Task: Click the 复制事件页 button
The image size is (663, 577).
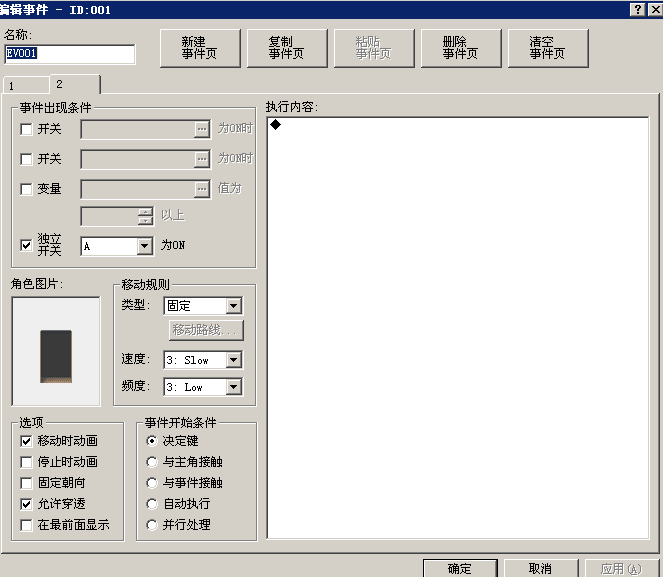Action: click(287, 48)
